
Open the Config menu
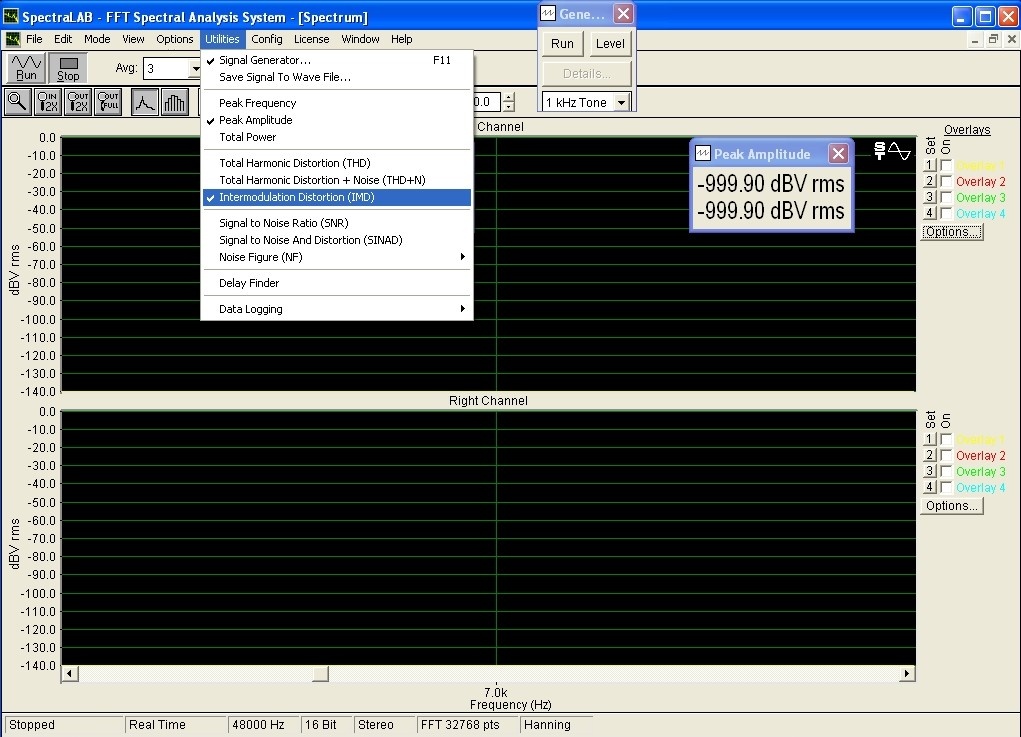pyautogui.click(x=267, y=39)
